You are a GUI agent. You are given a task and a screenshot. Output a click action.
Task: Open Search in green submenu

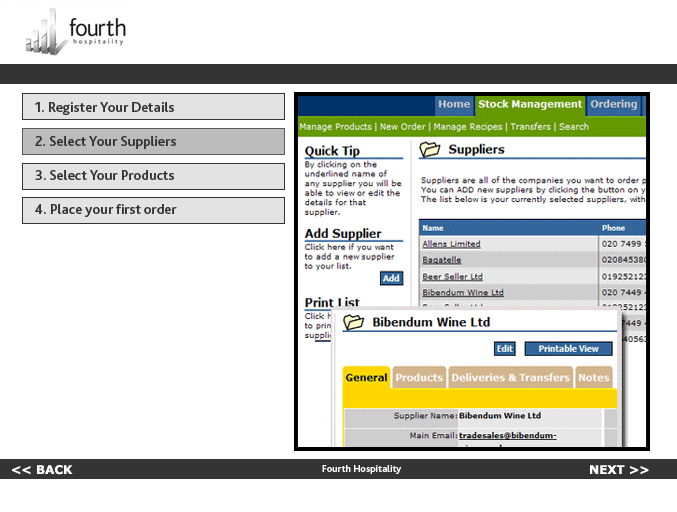pyautogui.click(x=574, y=127)
